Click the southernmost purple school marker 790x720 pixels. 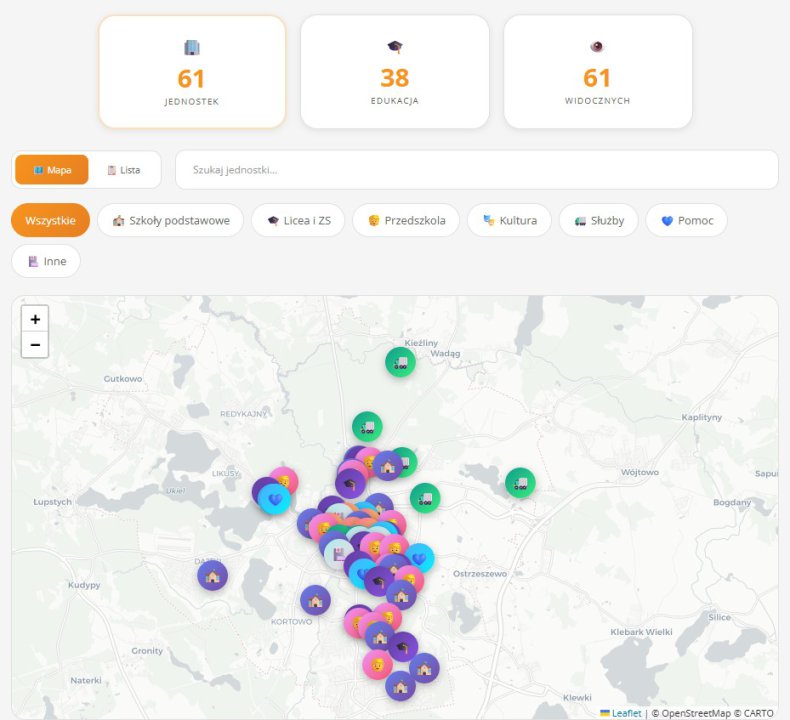click(400, 685)
